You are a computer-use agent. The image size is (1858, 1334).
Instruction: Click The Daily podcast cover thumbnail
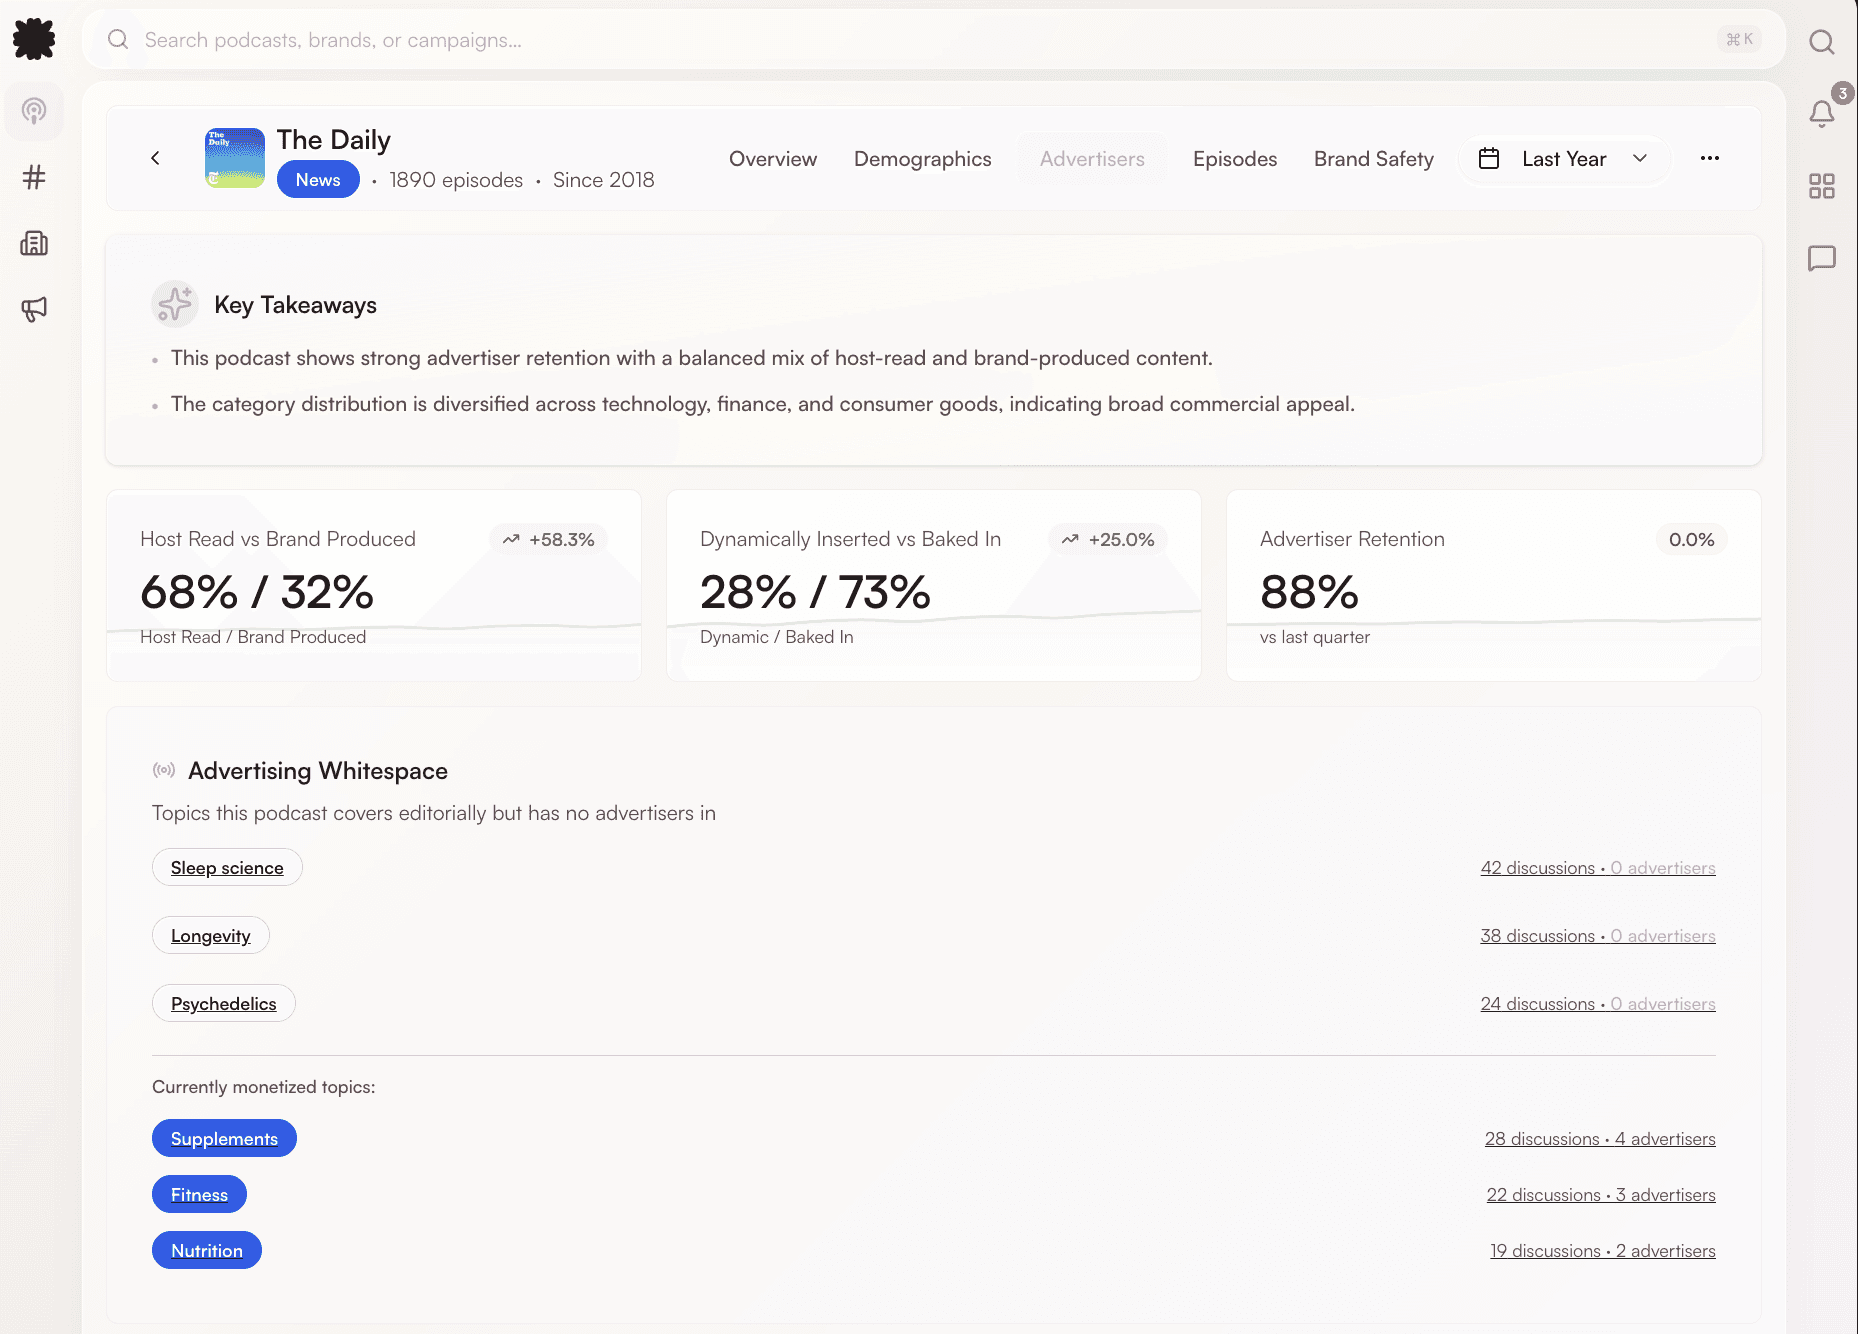tap(235, 158)
